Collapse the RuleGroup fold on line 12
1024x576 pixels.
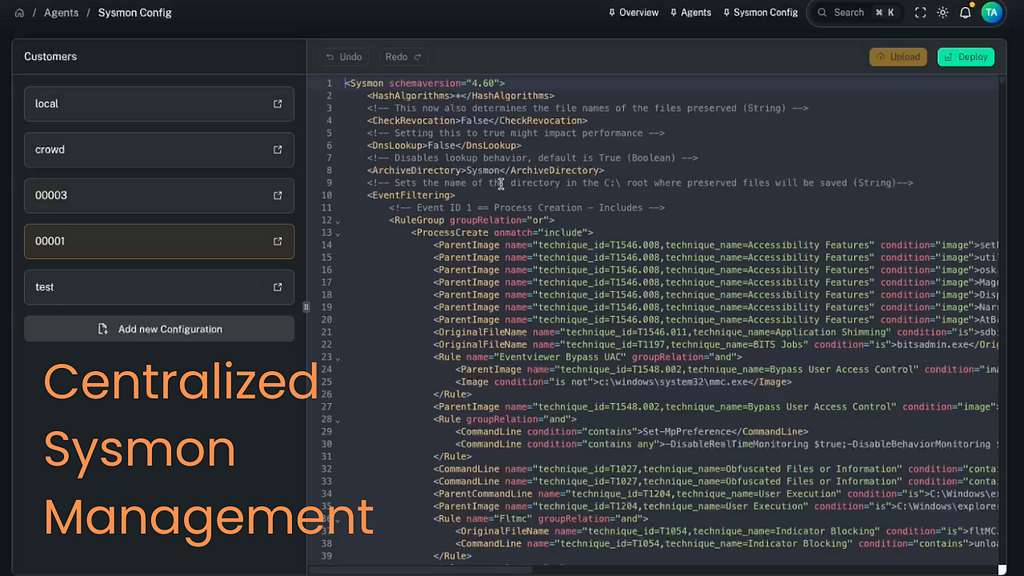pyautogui.click(x=337, y=221)
